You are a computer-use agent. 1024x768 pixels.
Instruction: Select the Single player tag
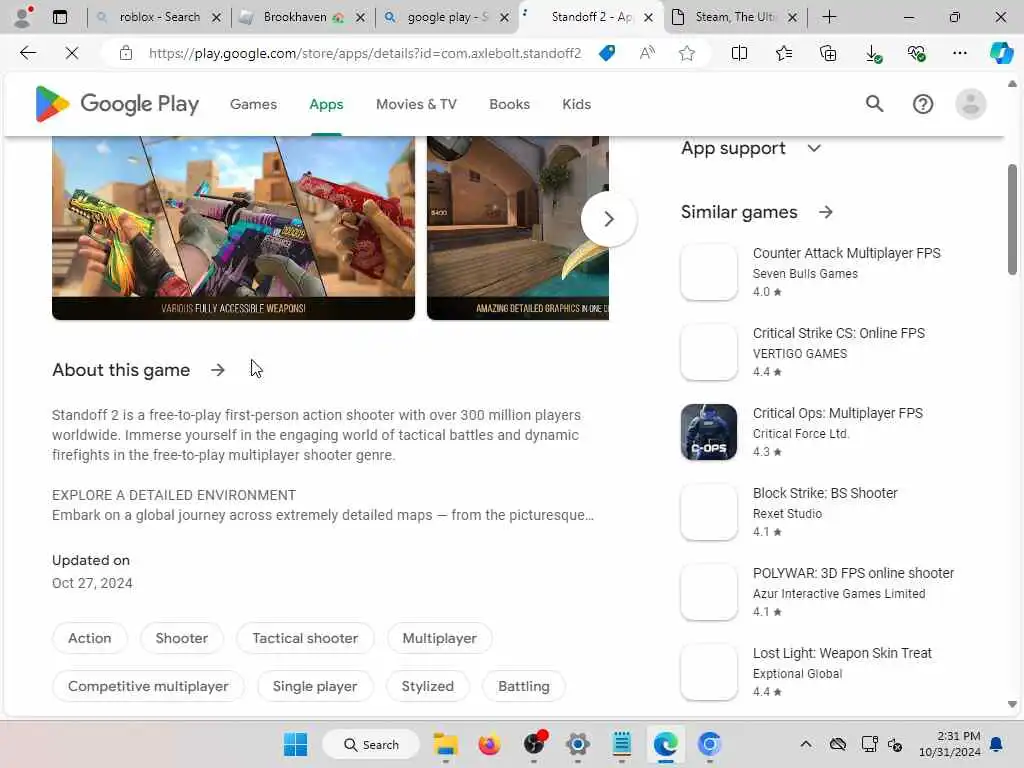[x=315, y=686]
